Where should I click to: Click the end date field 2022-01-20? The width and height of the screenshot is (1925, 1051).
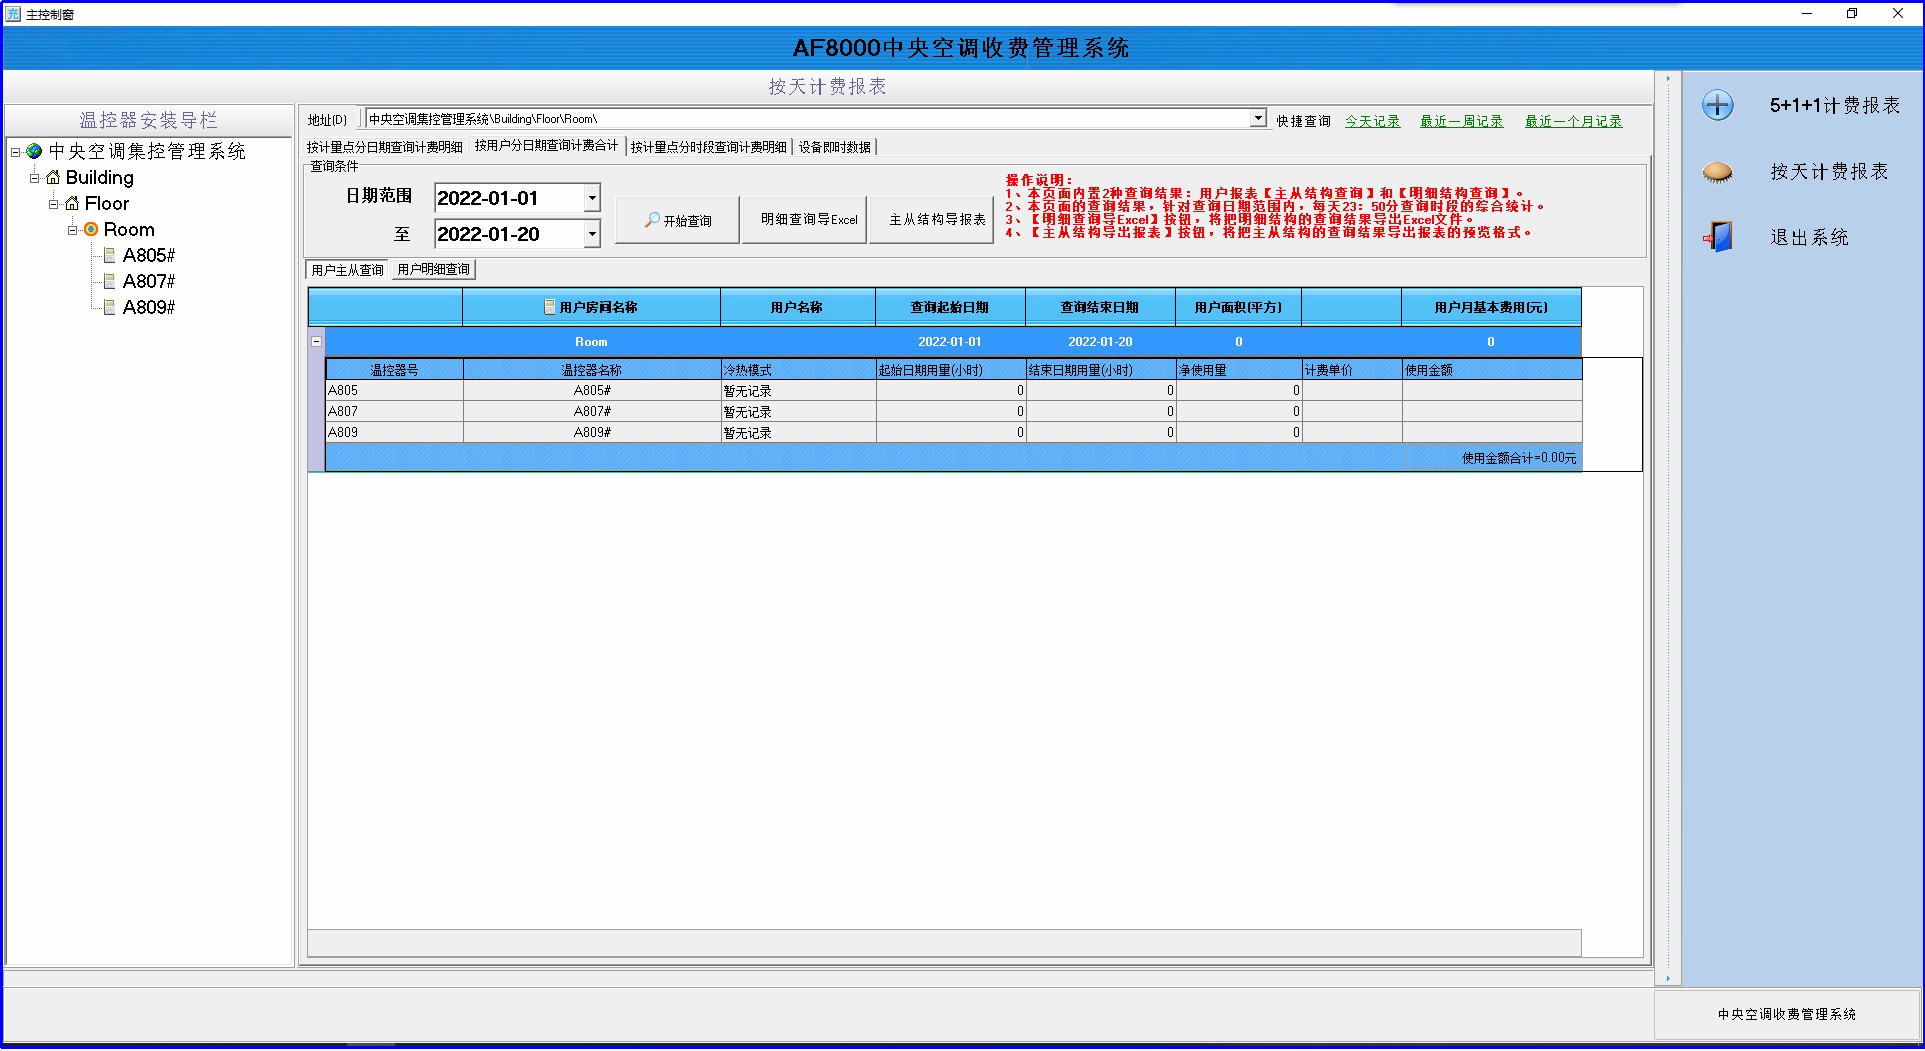coord(509,234)
